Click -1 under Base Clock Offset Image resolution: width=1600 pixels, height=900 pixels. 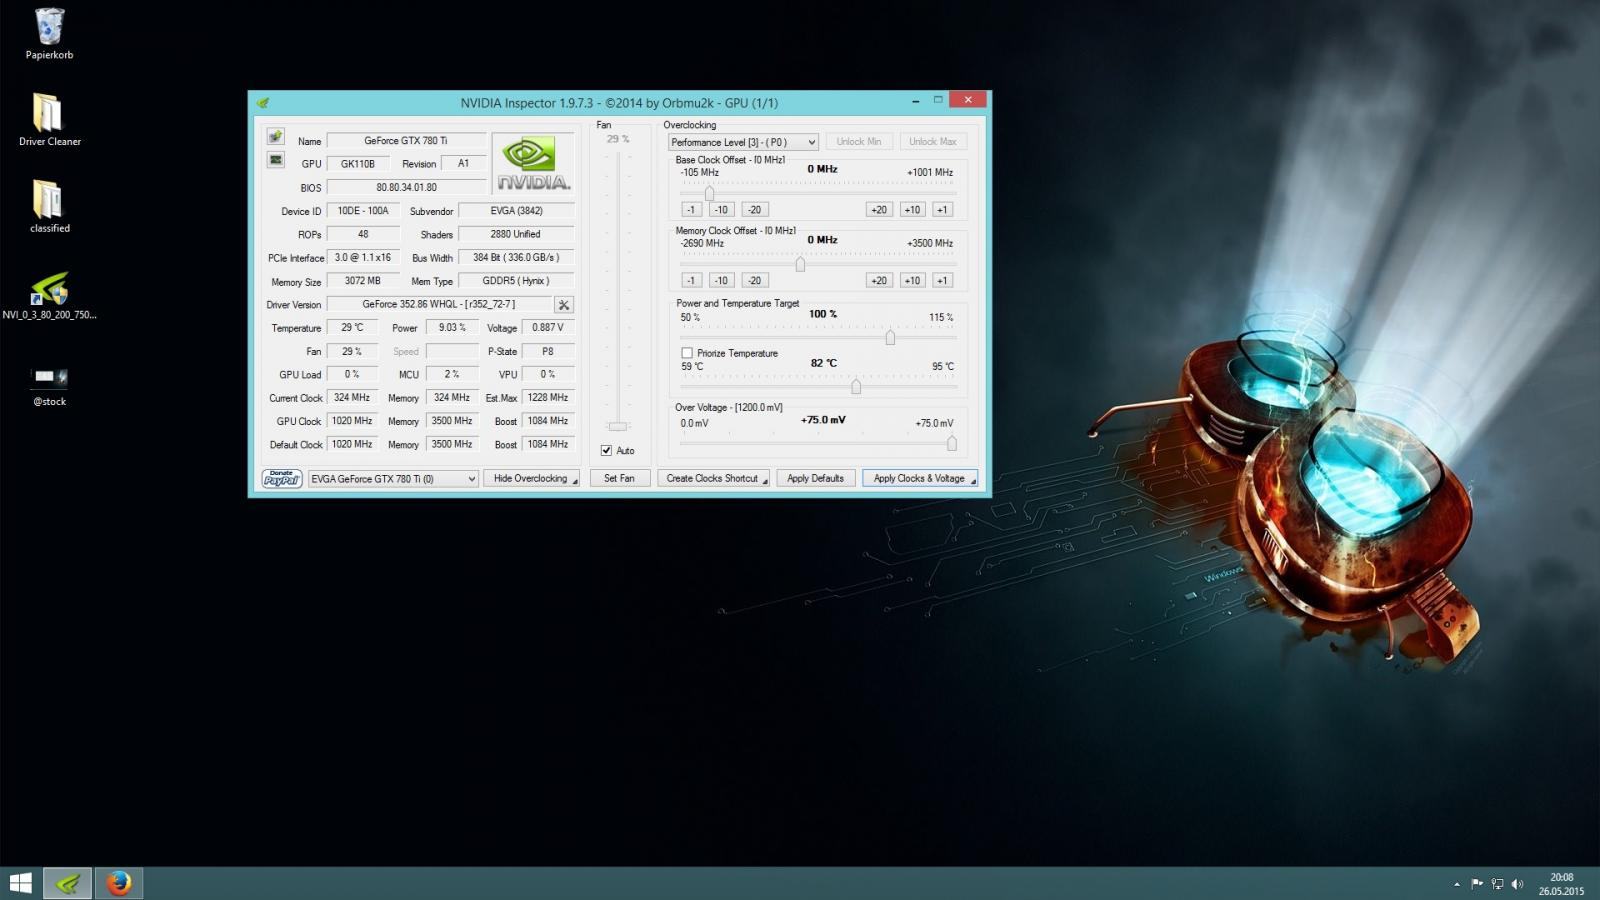click(x=691, y=210)
